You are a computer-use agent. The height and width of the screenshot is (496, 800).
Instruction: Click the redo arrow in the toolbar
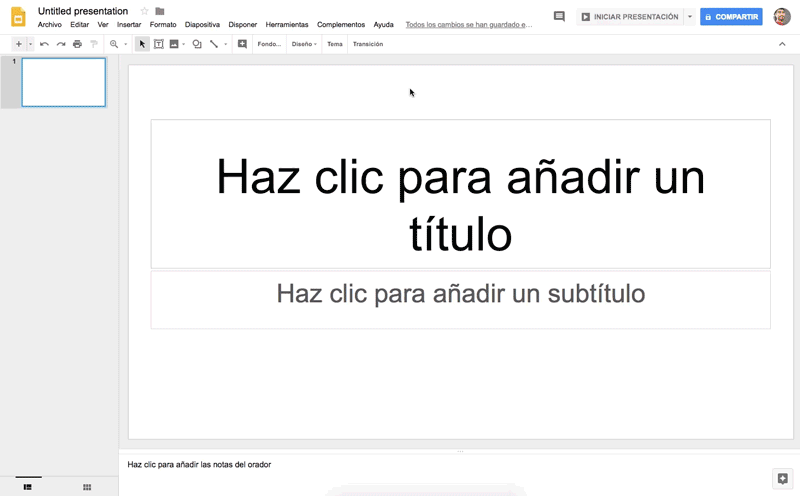[60, 44]
